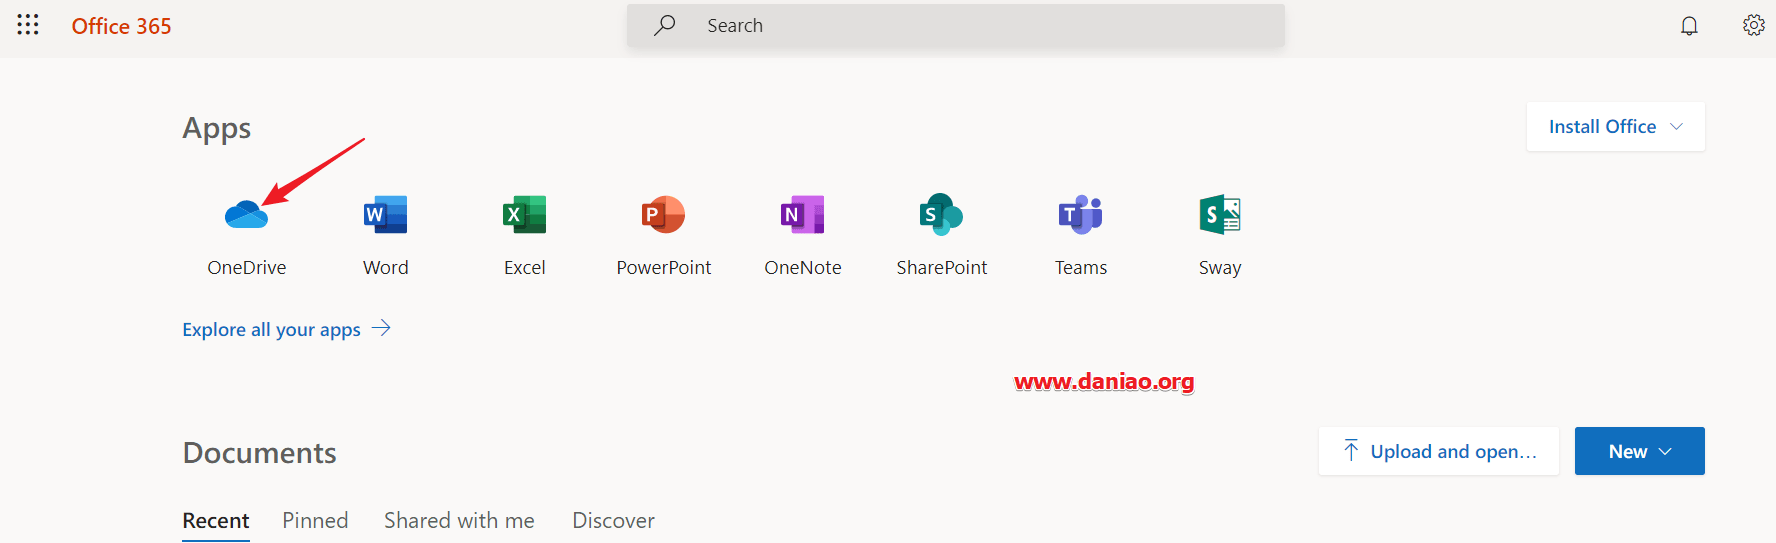Go to the Office 365 home link

121,26
